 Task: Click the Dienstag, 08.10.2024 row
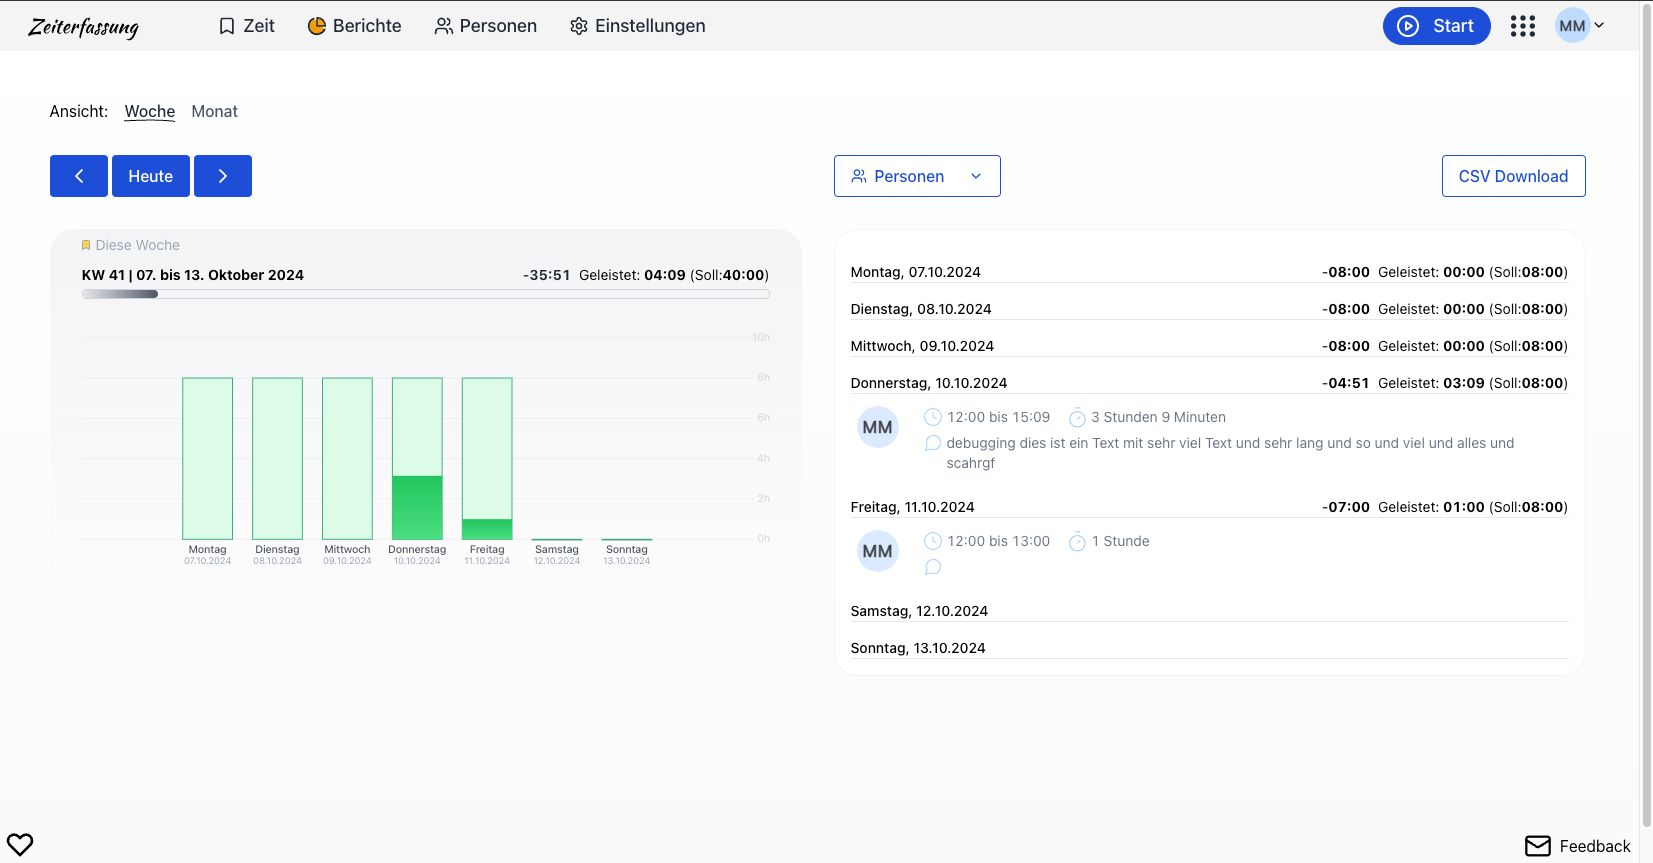point(1209,309)
